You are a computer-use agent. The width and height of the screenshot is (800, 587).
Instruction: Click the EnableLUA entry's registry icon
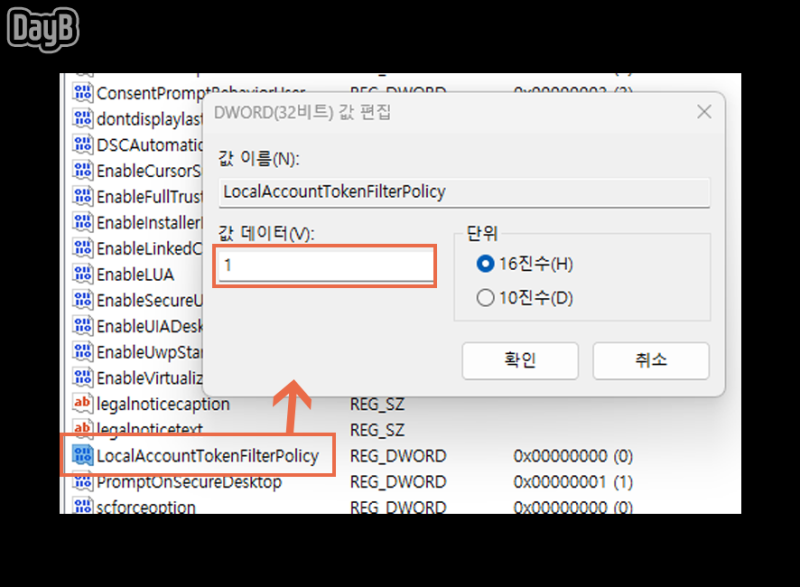(x=83, y=274)
